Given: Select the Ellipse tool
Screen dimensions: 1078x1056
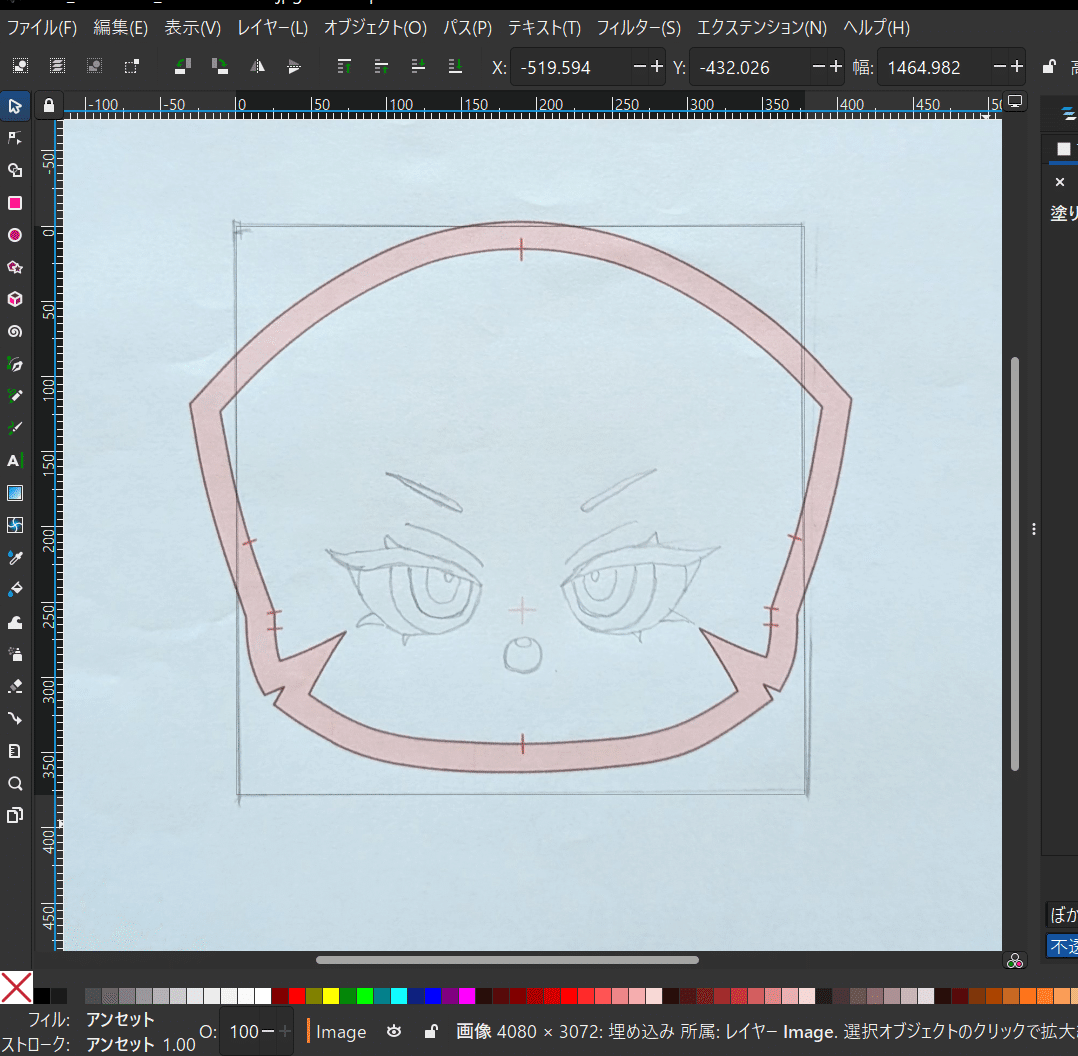Looking at the screenshot, I should tap(14, 235).
